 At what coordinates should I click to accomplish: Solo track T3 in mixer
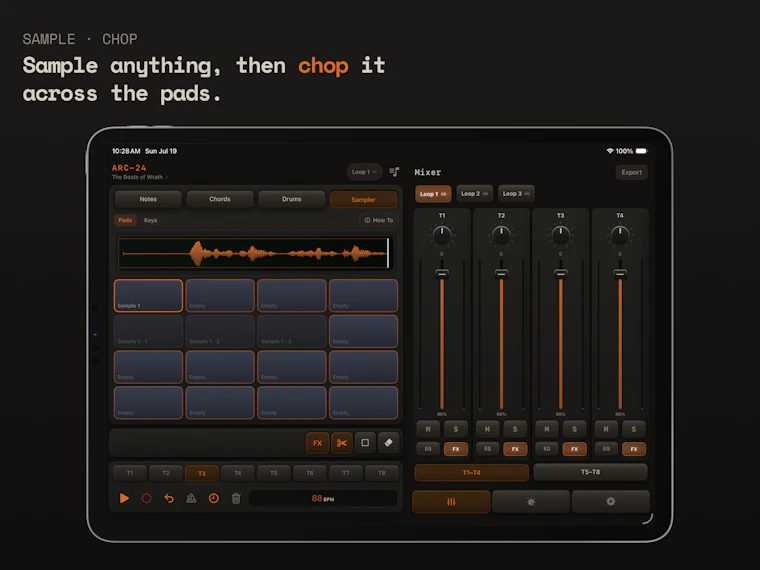tap(574, 429)
